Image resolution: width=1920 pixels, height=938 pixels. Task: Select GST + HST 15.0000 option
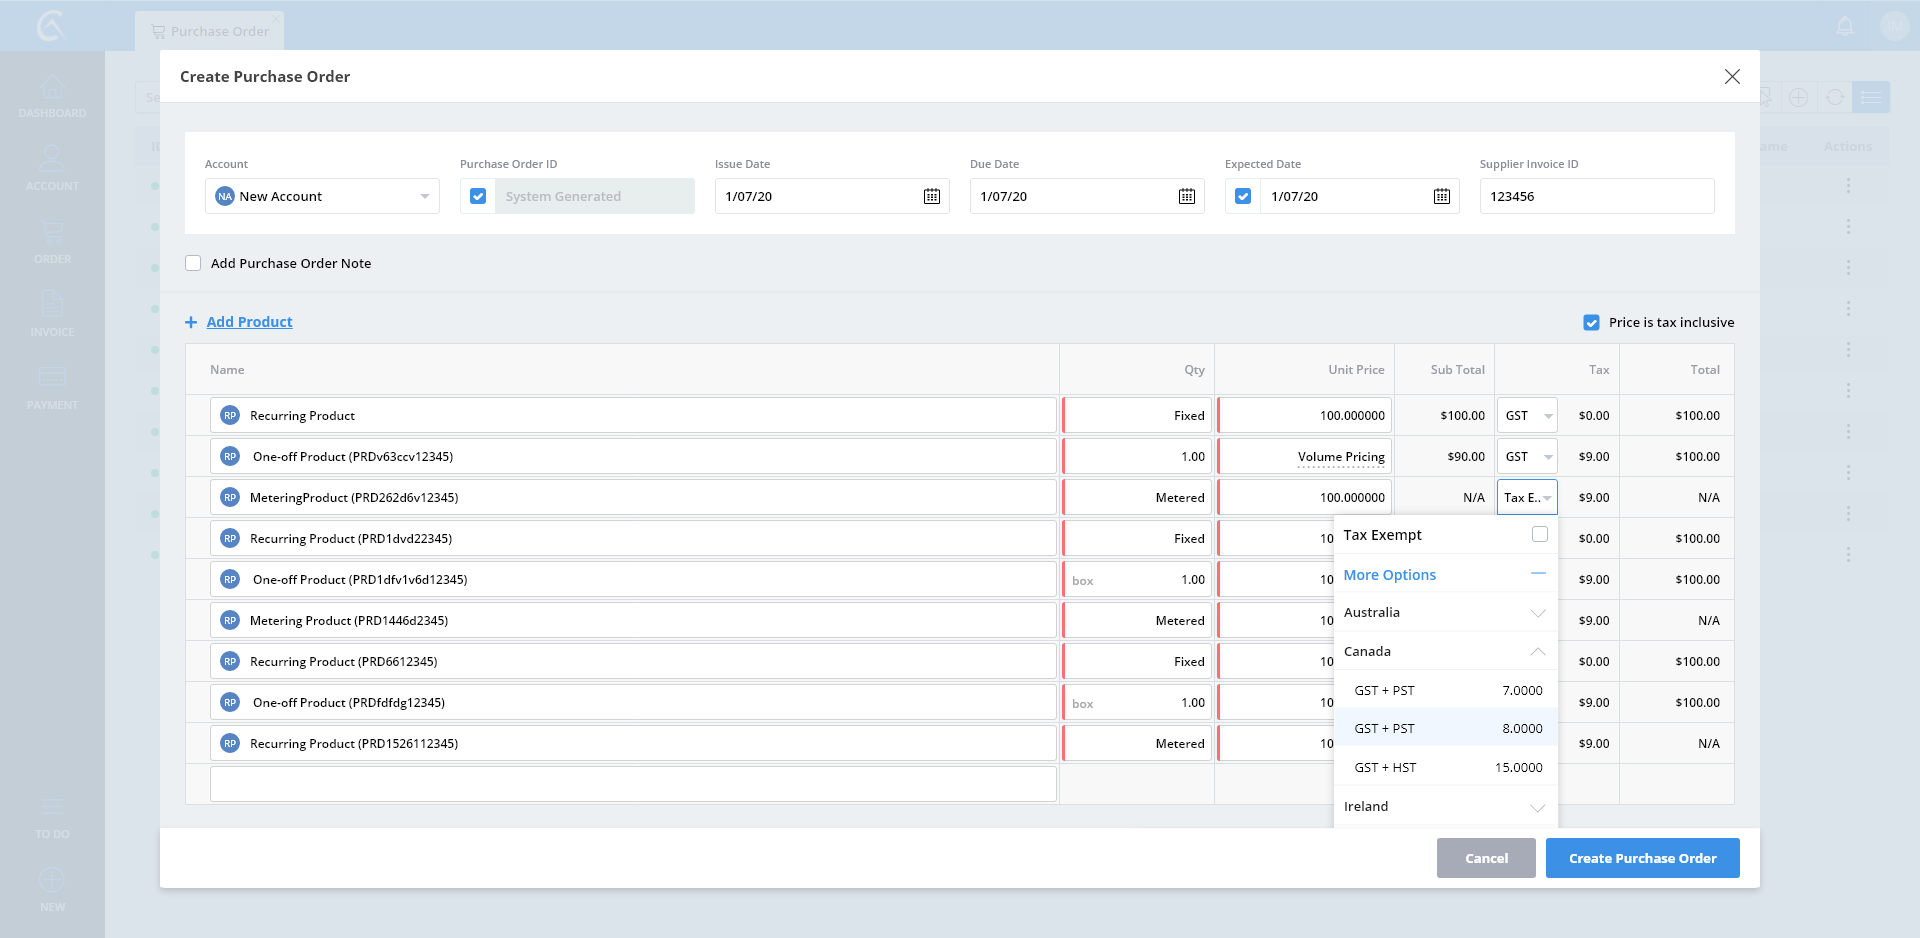click(x=1447, y=767)
